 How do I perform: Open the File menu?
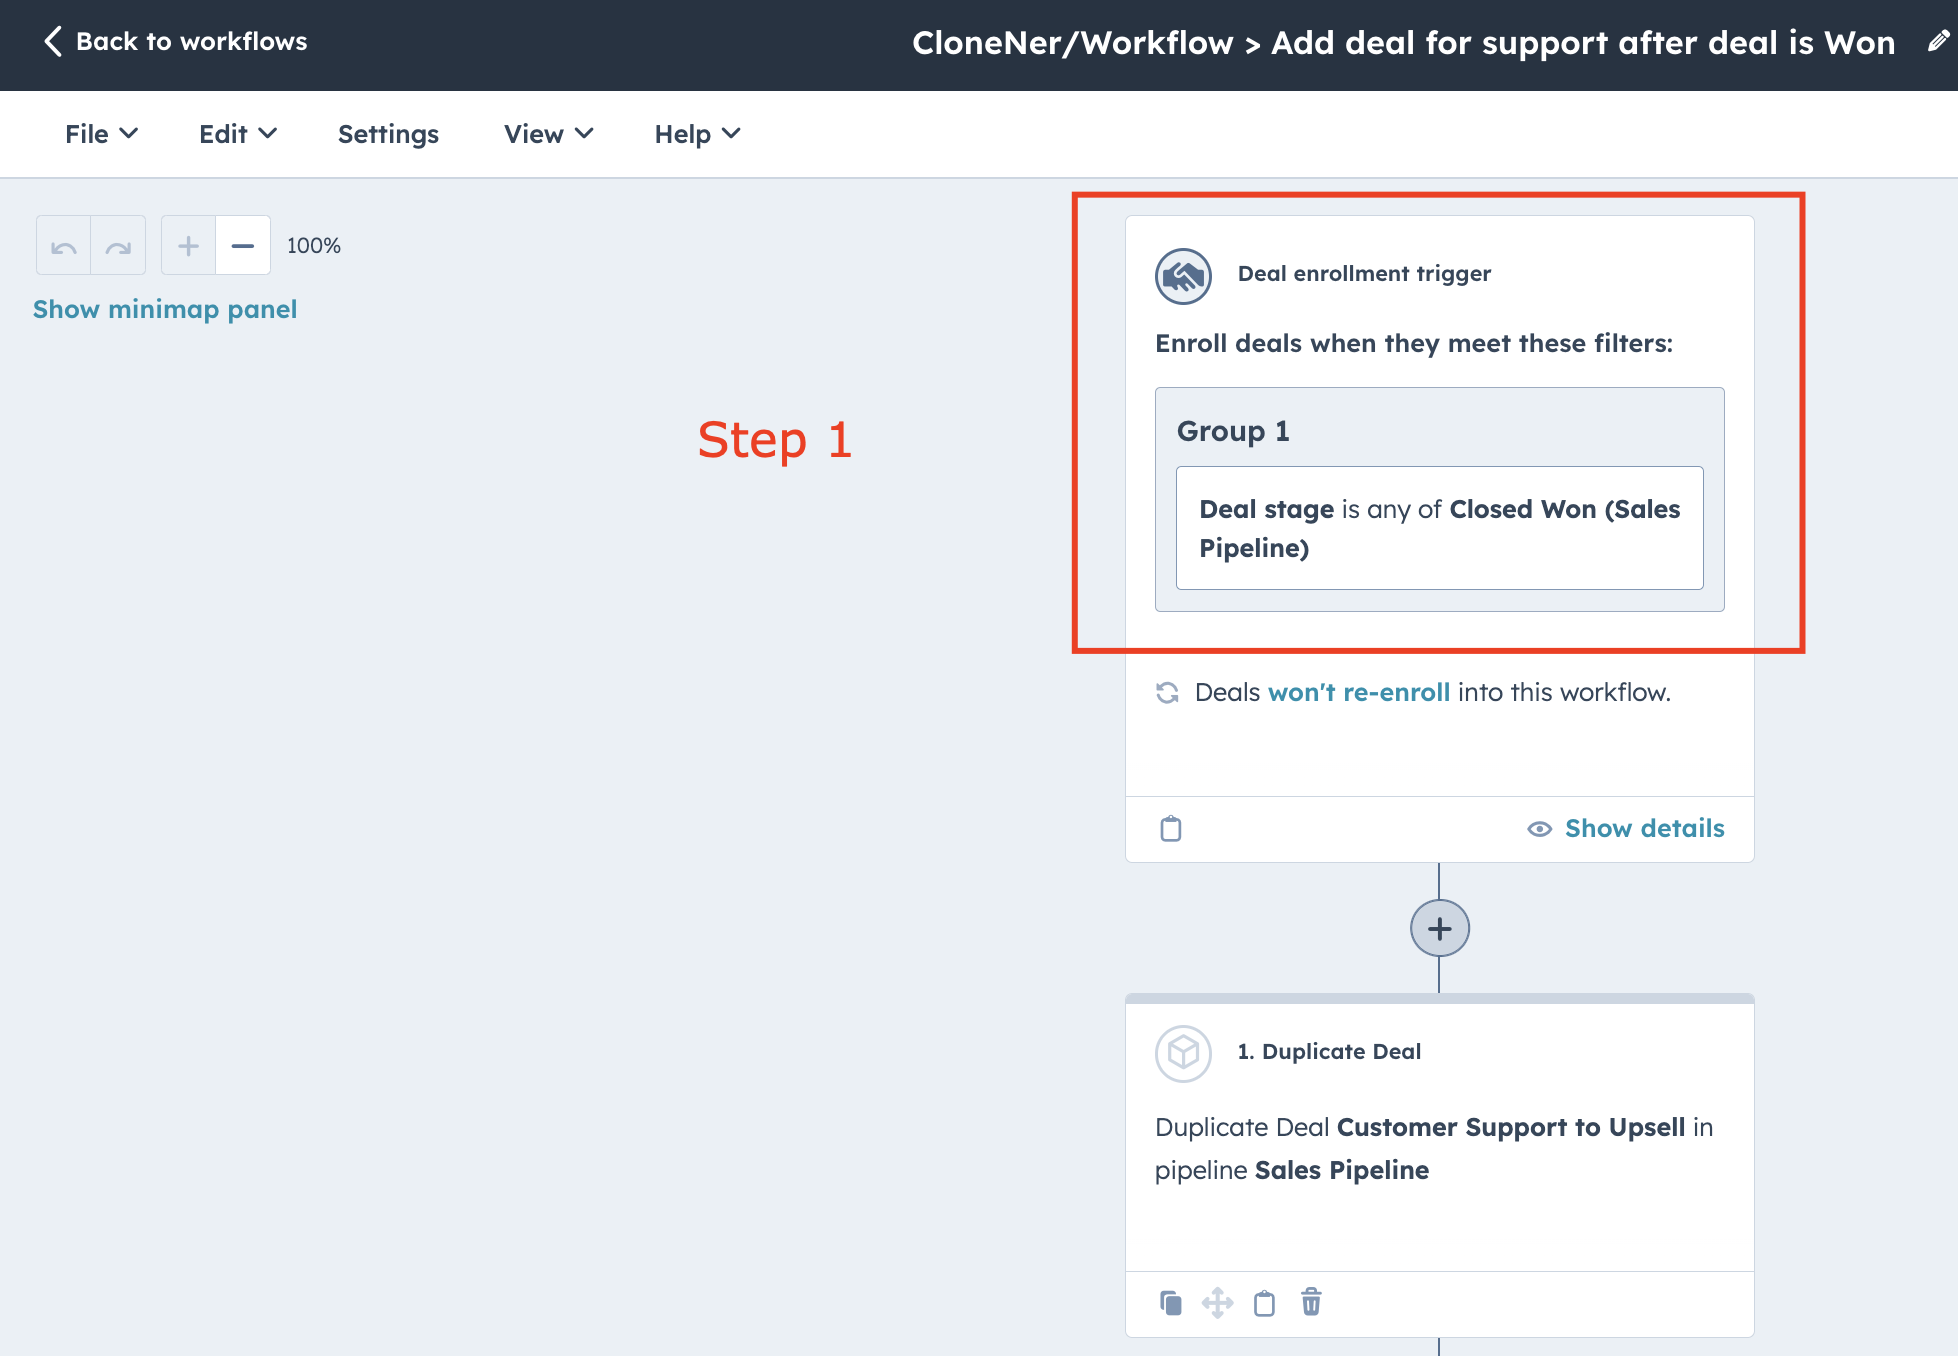tap(101, 134)
